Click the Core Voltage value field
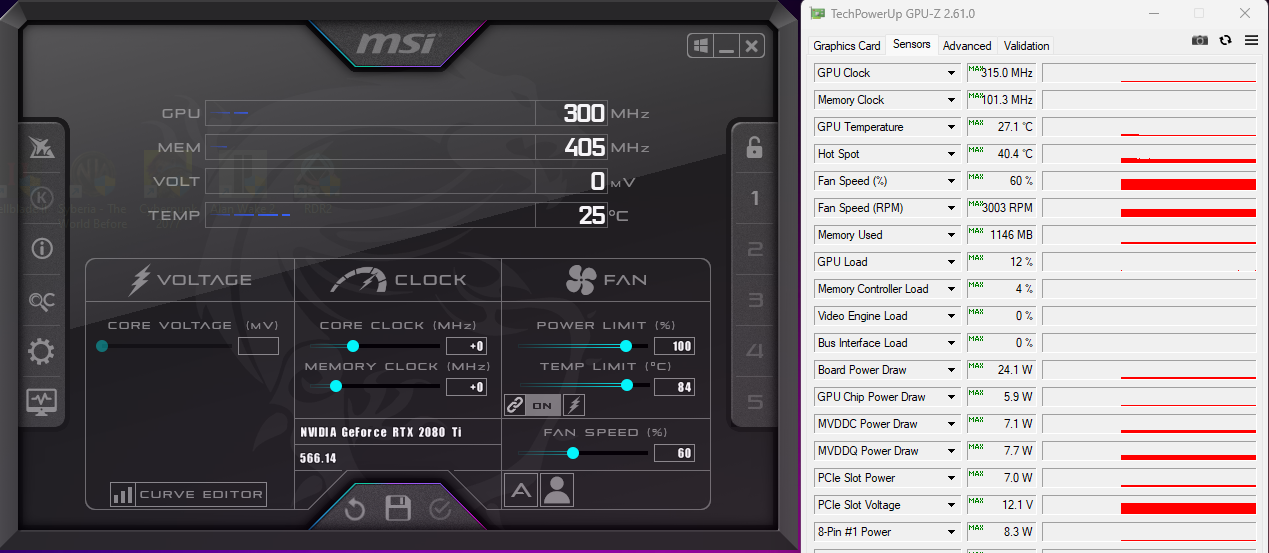This screenshot has width=1269, height=553. [258, 346]
